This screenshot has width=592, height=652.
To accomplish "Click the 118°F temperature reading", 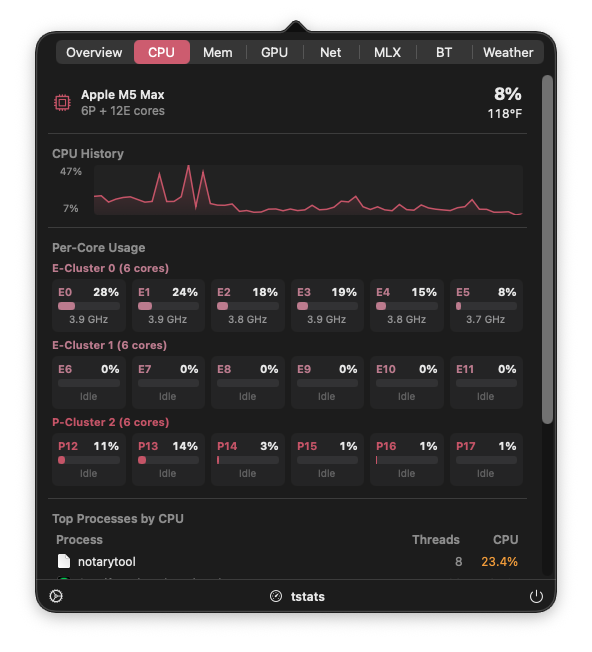I will click(505, 114).
